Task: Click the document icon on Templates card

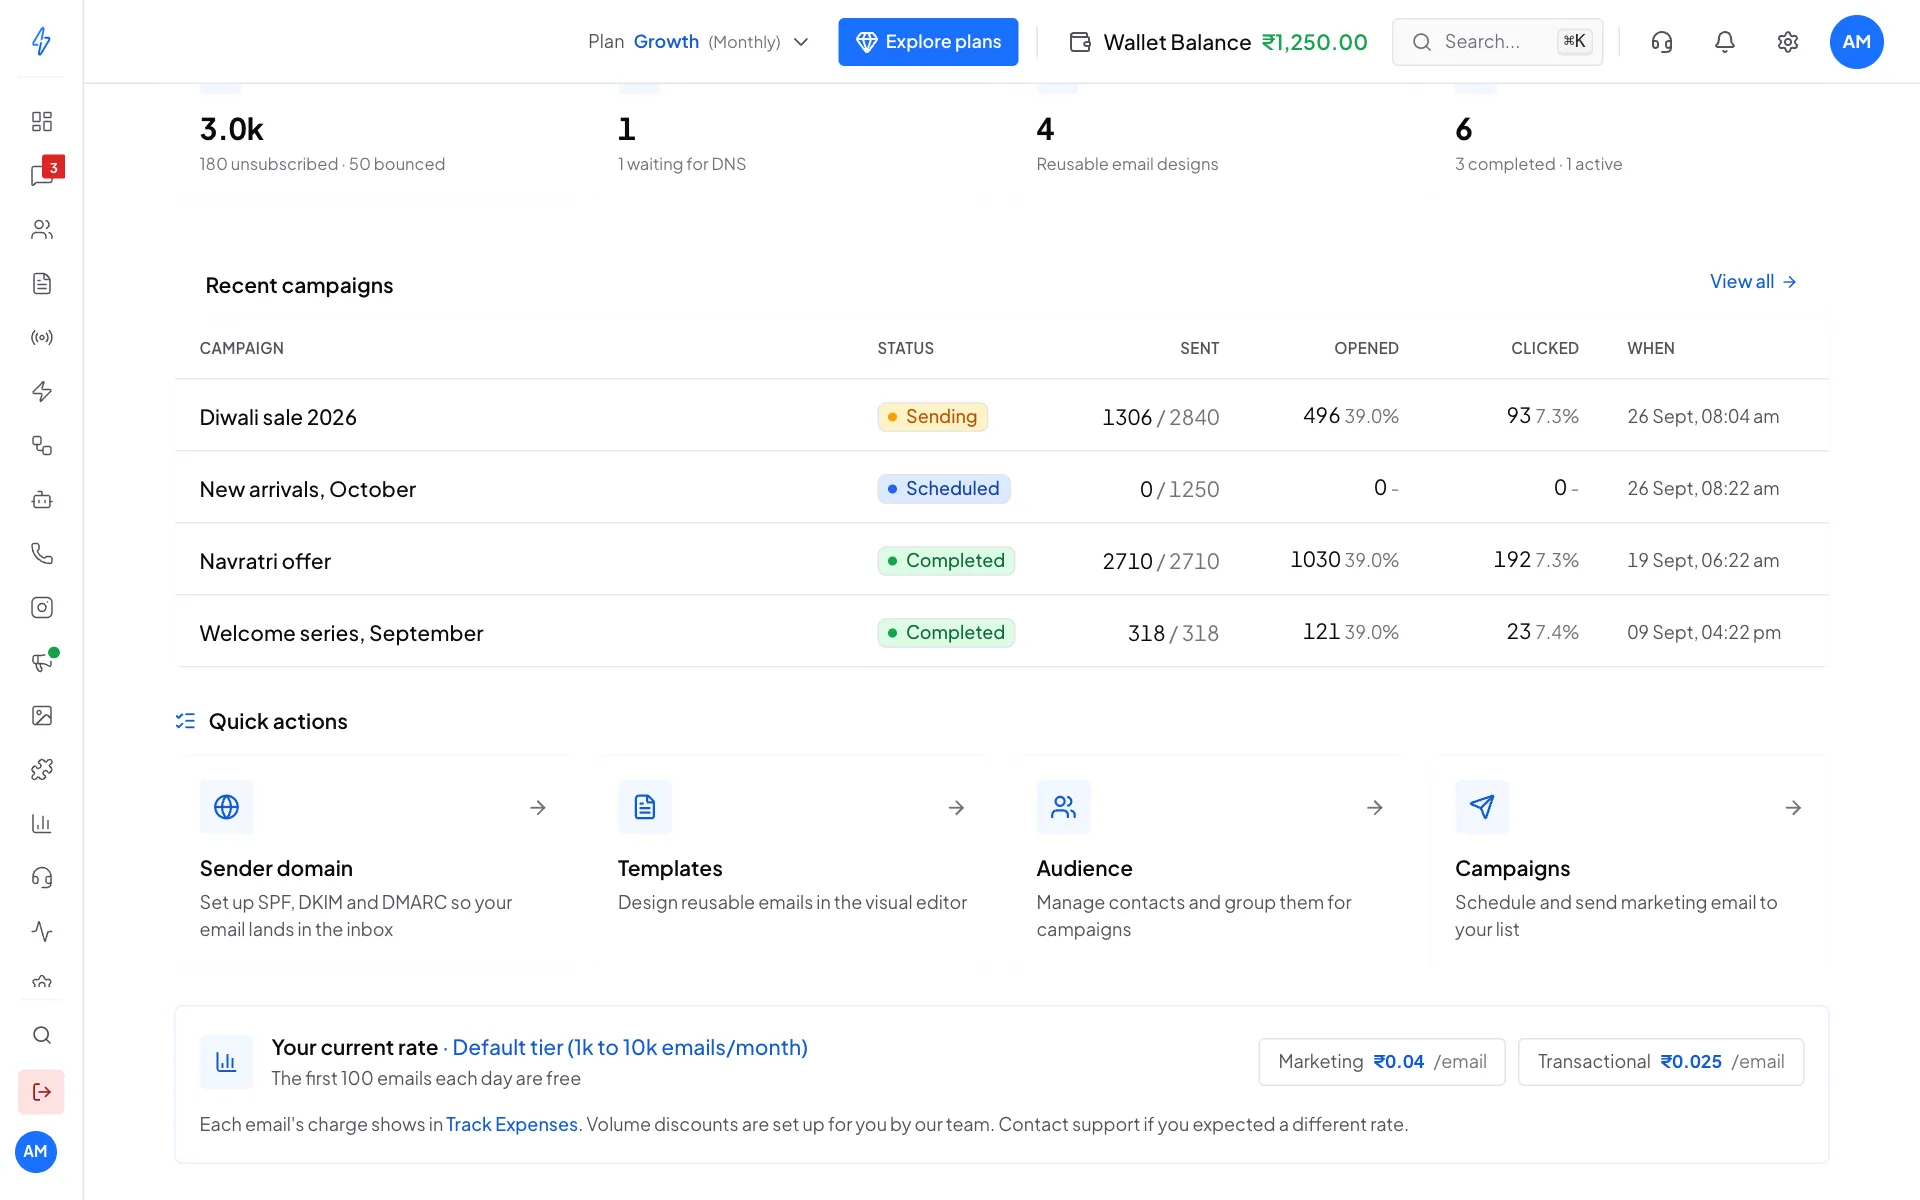Action: pyautogui.click(x=645, y=807)
